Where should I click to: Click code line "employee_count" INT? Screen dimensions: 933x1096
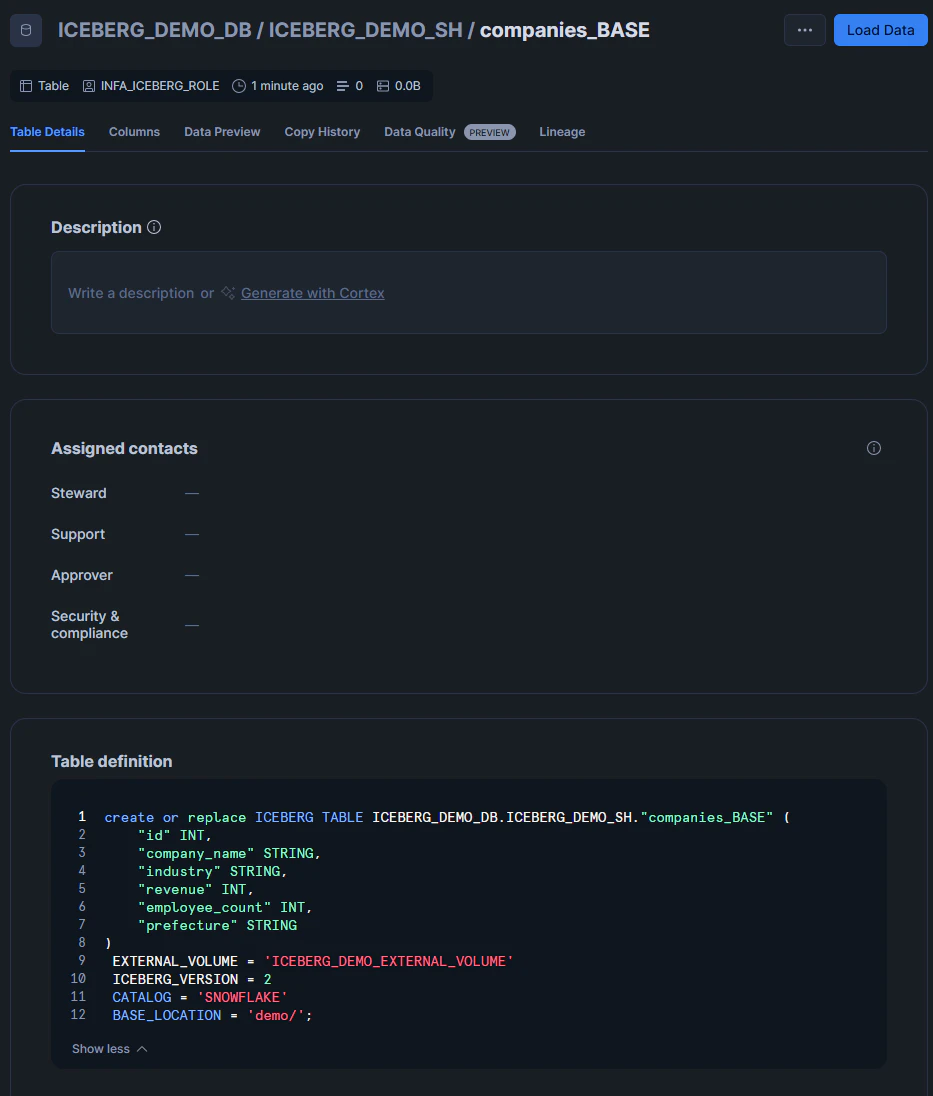coord(225,907)
